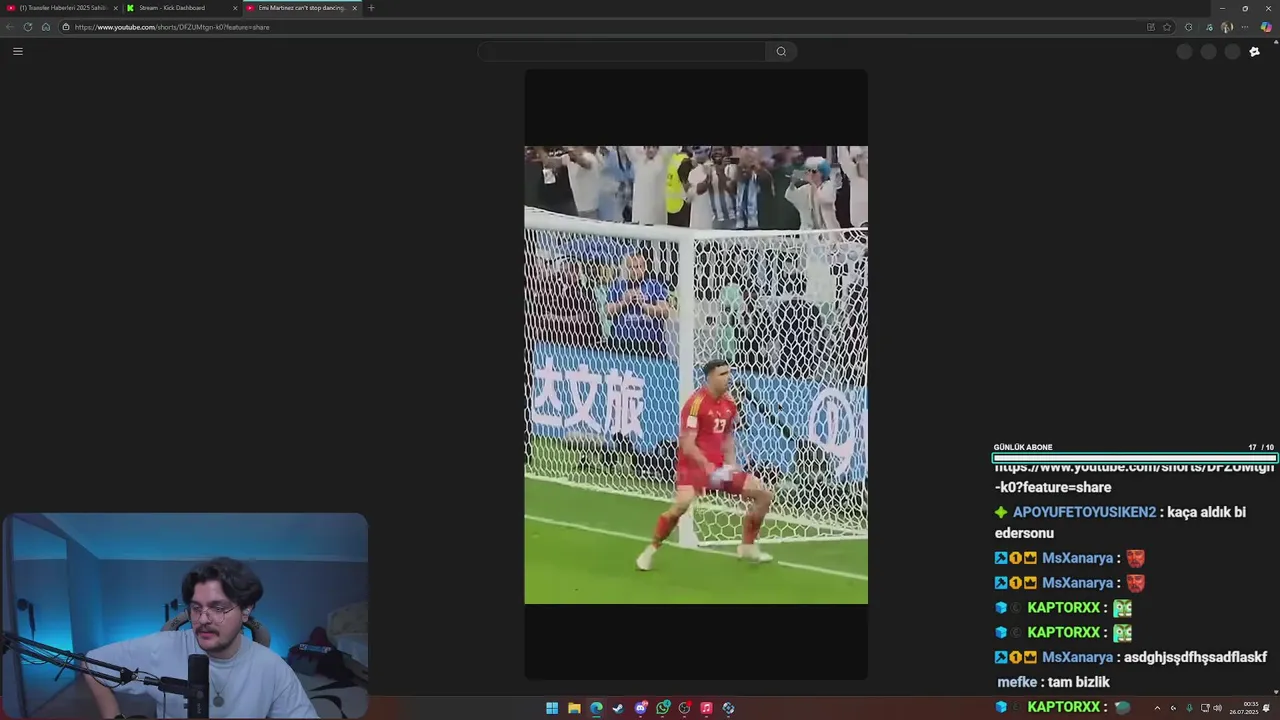The height and width of the screenshot is (720, 1280).
Task: Close the Transfer Haberleri 2025 tab
Action: [115, 8]
